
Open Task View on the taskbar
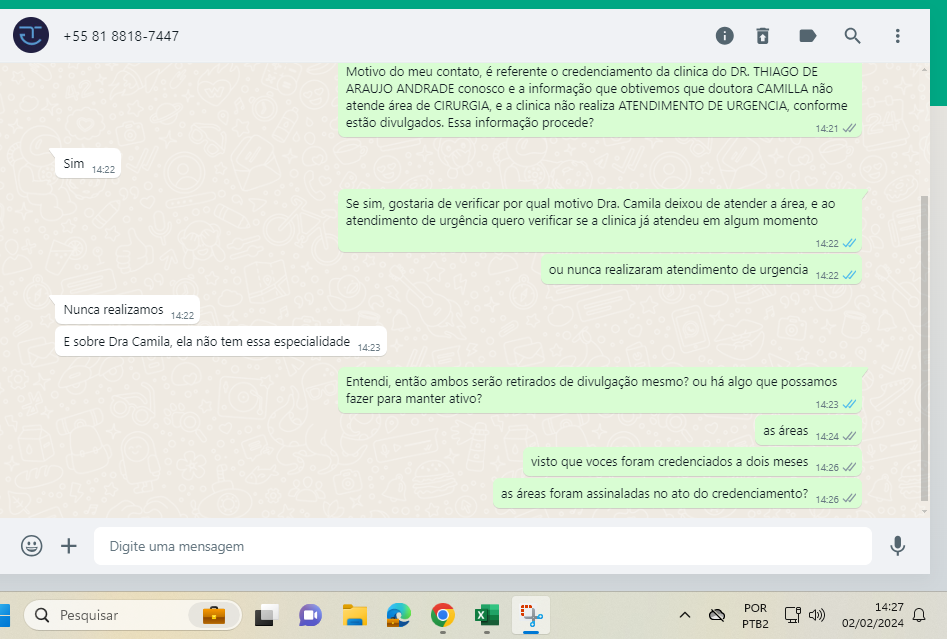point(266,615)
